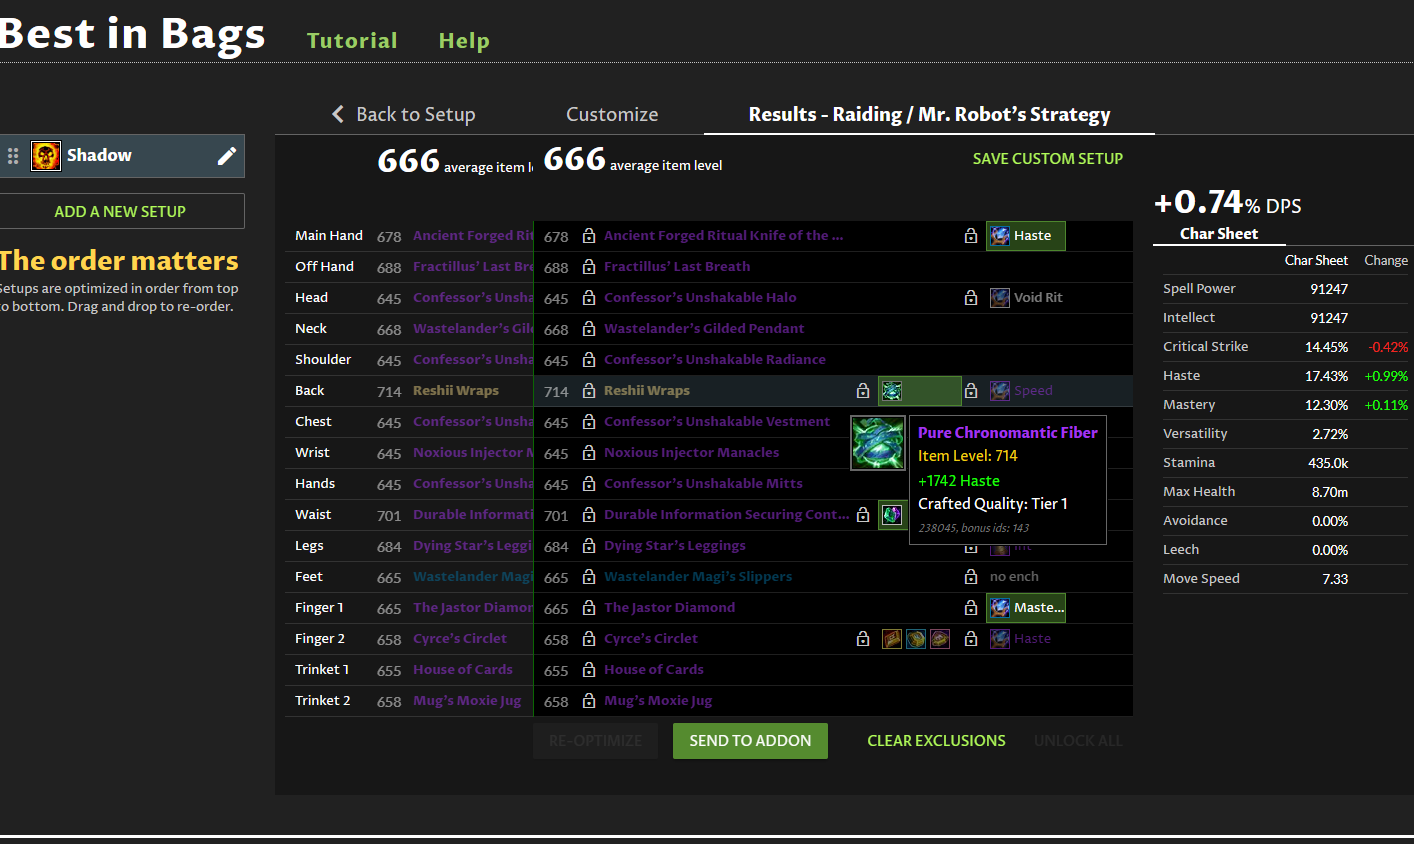Click Save Custom Setup link

pos(1047,159)
